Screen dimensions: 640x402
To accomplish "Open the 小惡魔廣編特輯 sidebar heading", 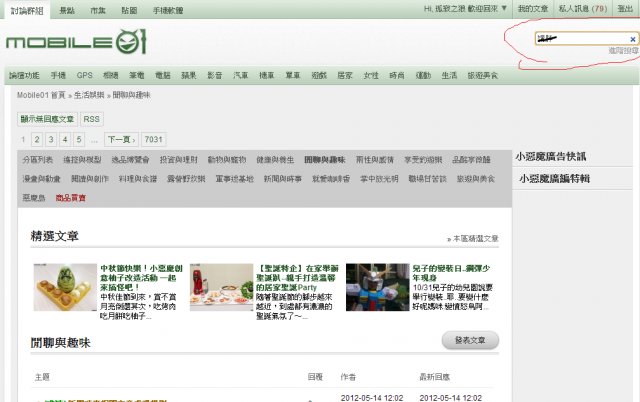I will pyautogui.click(x=554, y=178).
